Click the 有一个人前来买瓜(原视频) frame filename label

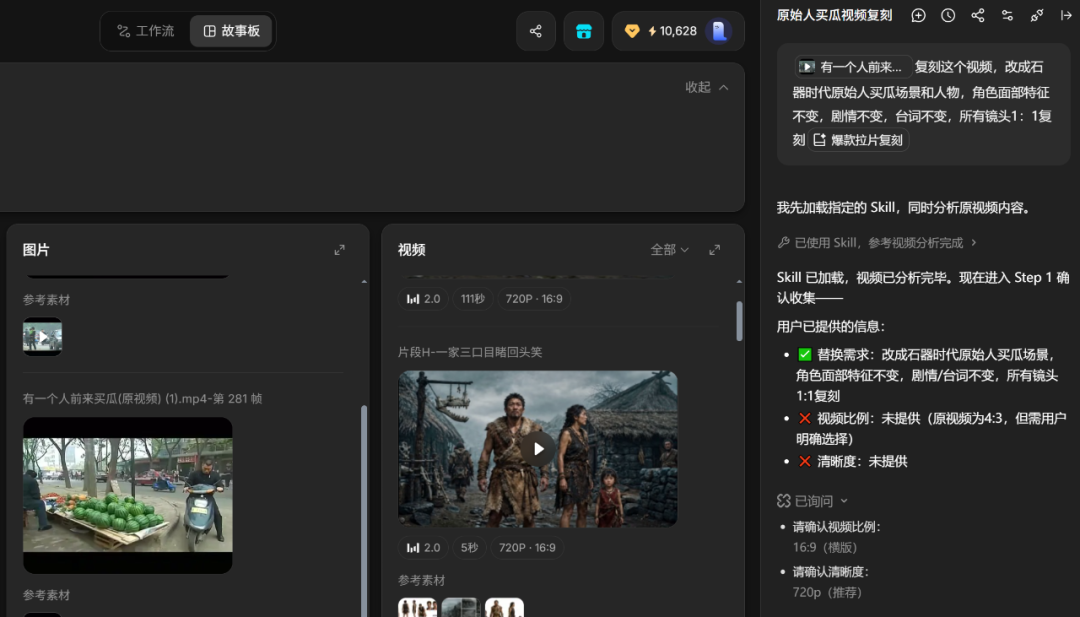coord(143,399)
